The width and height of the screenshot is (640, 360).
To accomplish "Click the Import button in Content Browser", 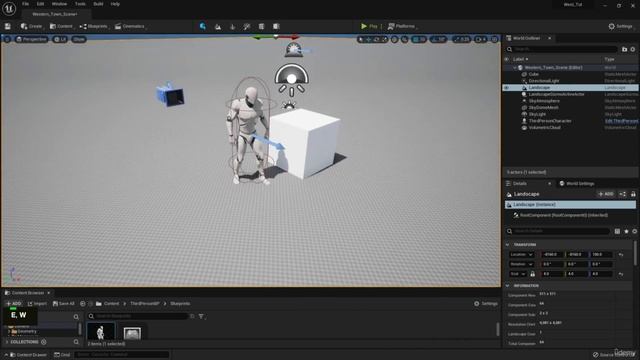I will (x=37, y=304).
